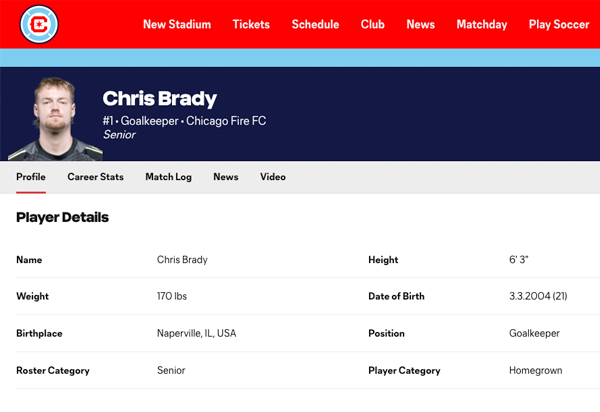Click the Player Details heading
This screenshot has width=600, height=412.
pos(62,217)
